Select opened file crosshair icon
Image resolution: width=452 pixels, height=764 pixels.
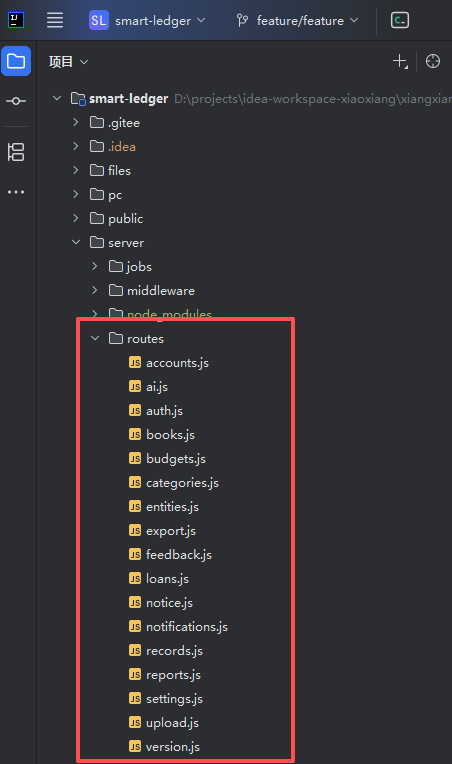[433, 61]
